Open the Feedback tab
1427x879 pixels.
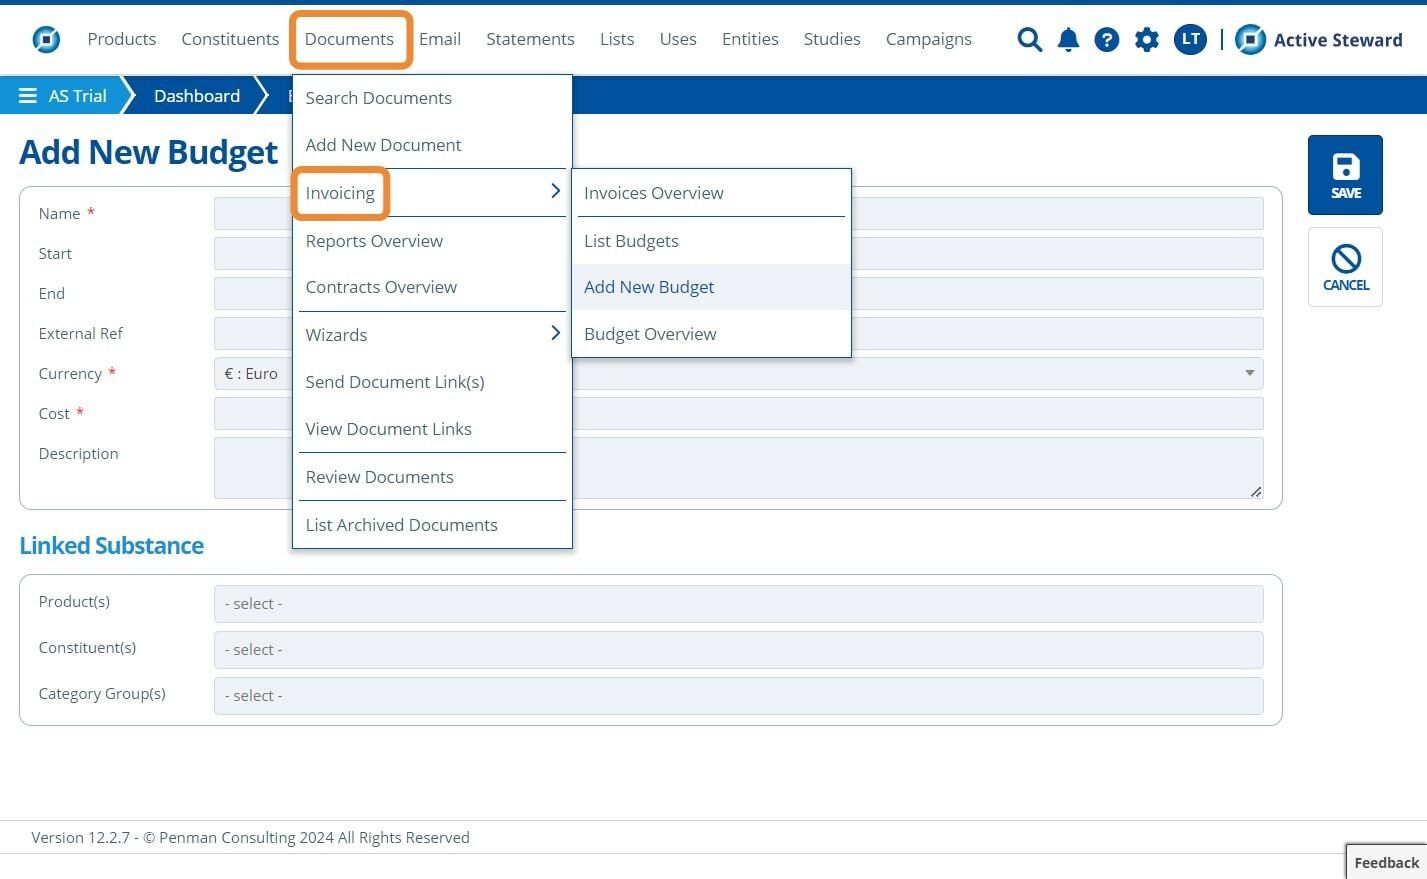click(x=1386, y=862)
